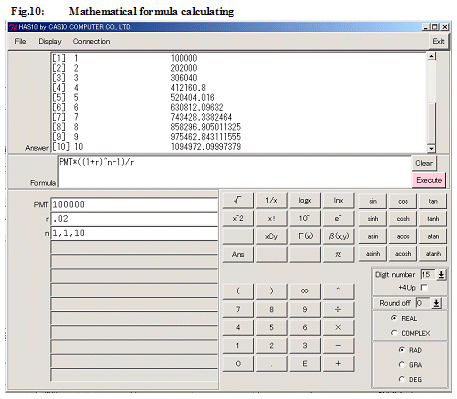Click the Answer list scroll down arrow
The image size is (457, 399).
tap(431, 148)
